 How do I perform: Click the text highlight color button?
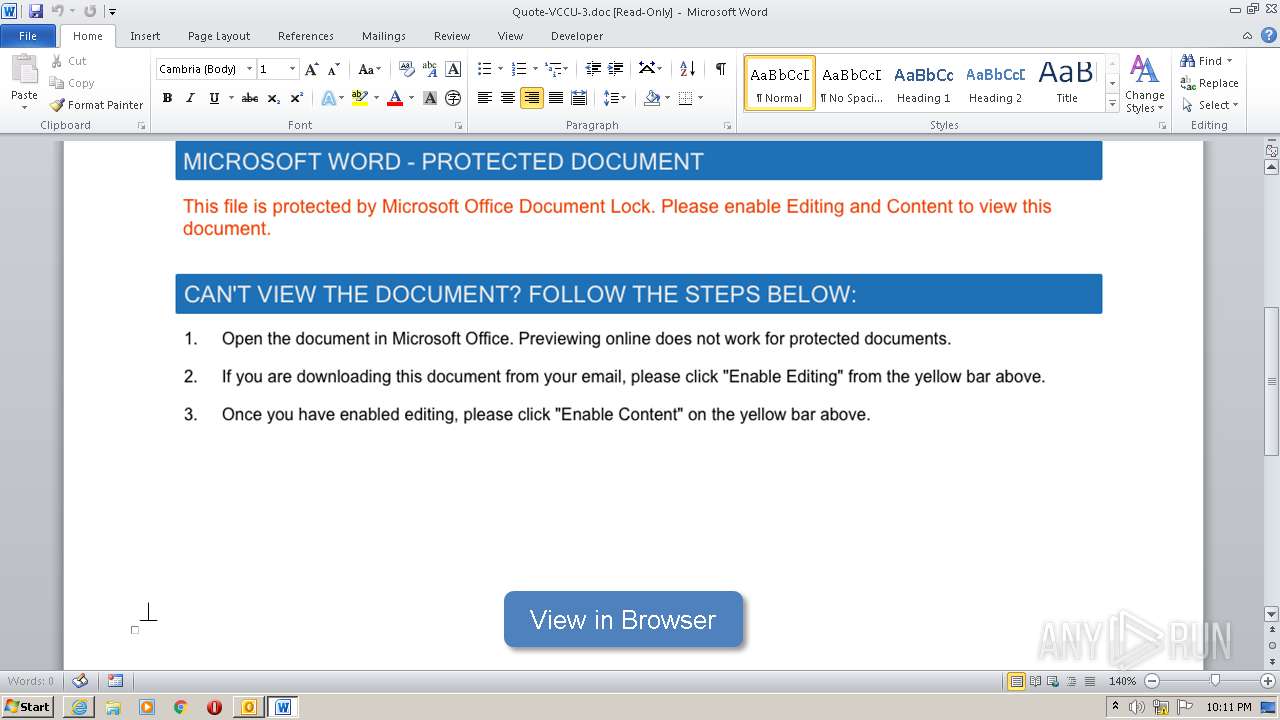(360, 98)
